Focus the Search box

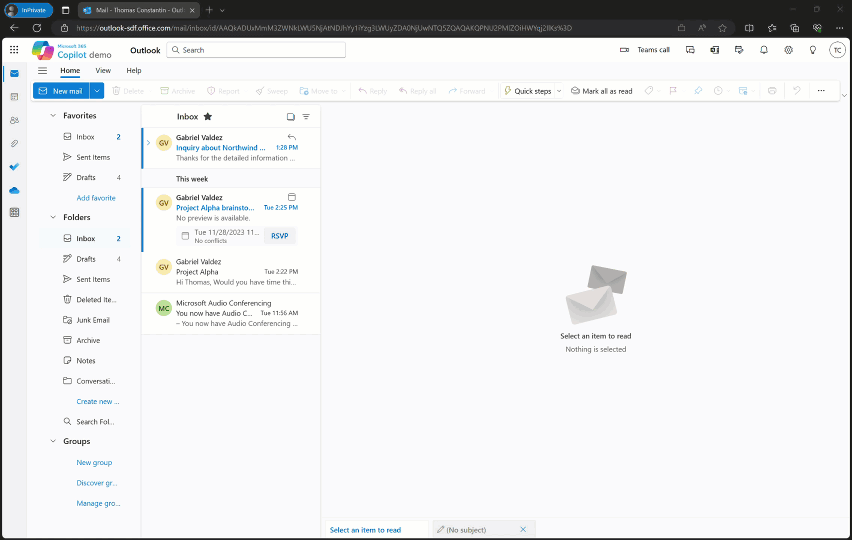pyautogui.click(x=256, y=50)
